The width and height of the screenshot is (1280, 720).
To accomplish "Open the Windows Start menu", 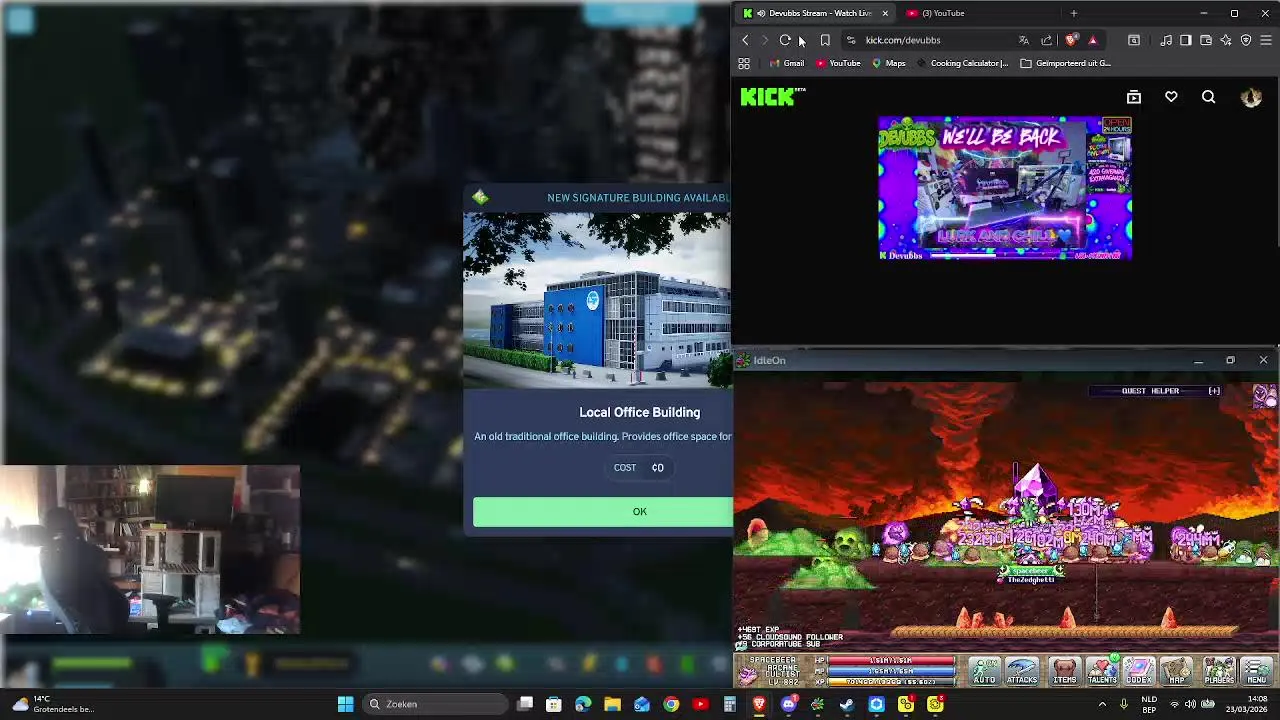I will (x=345, y=704).
